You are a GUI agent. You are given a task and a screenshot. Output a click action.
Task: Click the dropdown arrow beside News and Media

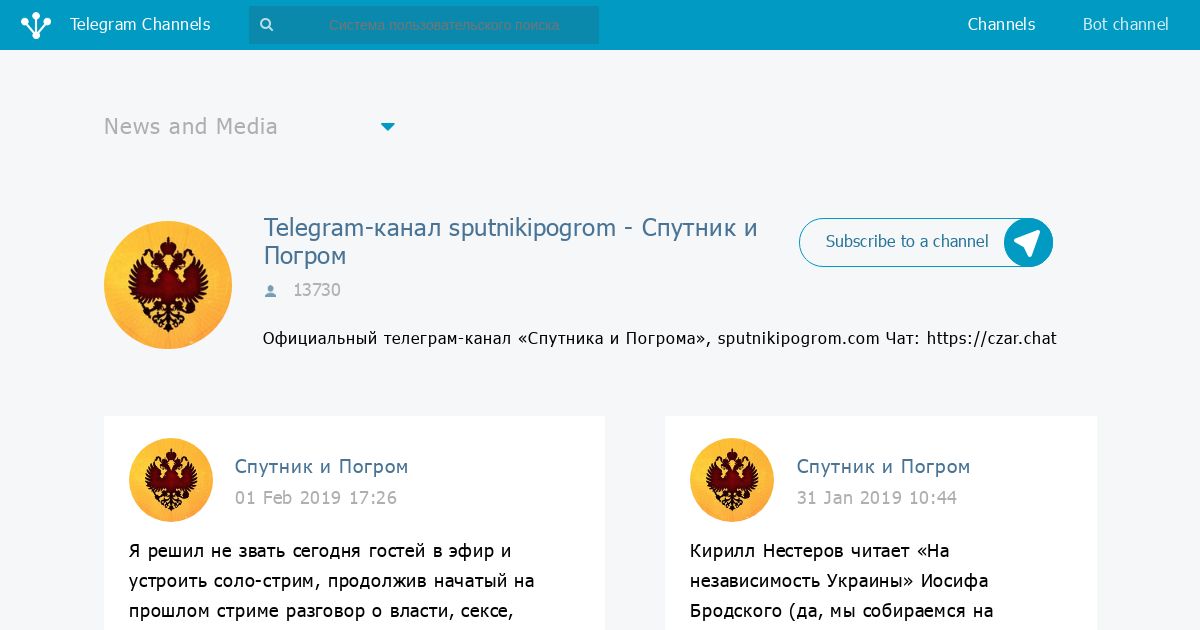coord(388,127)
